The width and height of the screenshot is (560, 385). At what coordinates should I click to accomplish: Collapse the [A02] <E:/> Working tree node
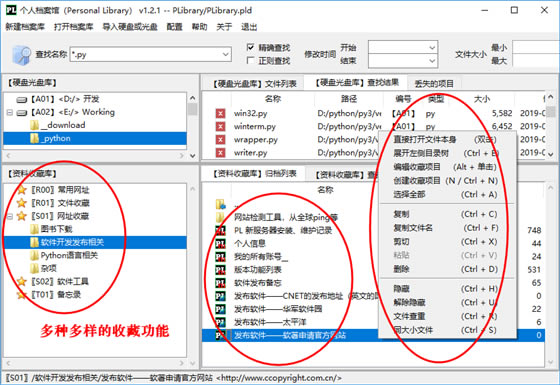pos(10,113)
